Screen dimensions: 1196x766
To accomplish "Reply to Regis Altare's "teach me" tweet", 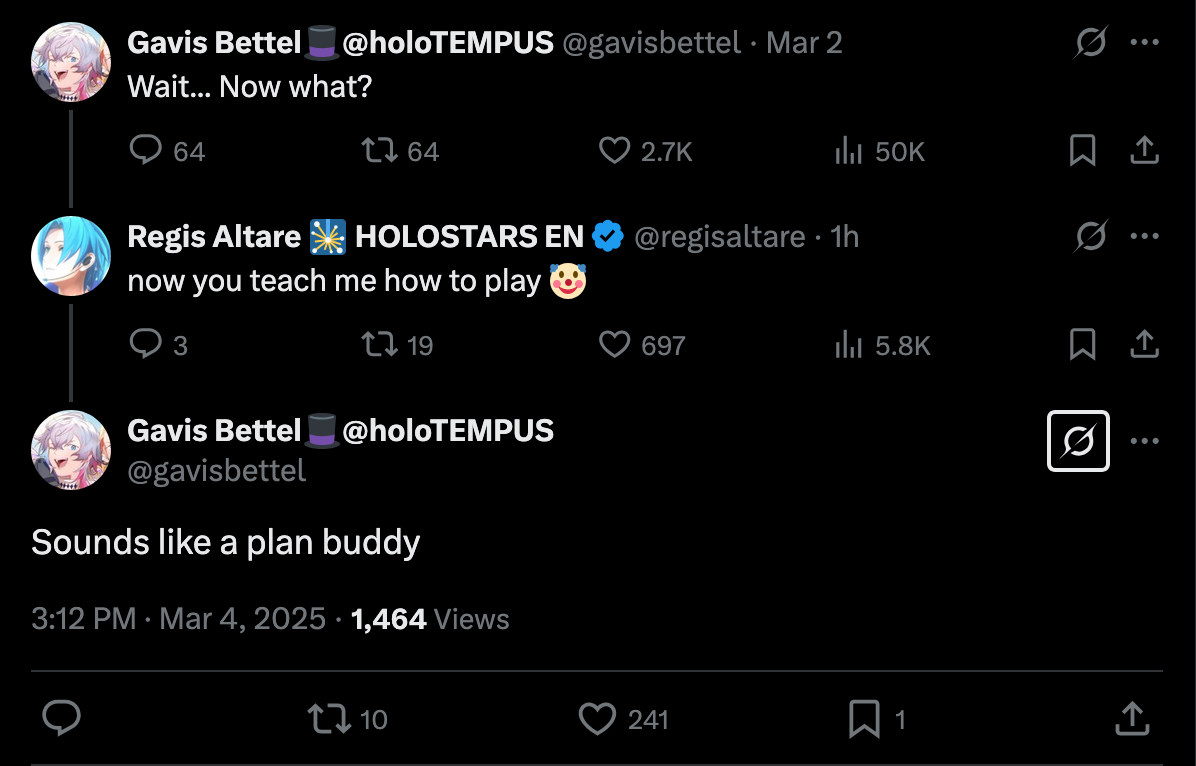I will tap(146, 345).
